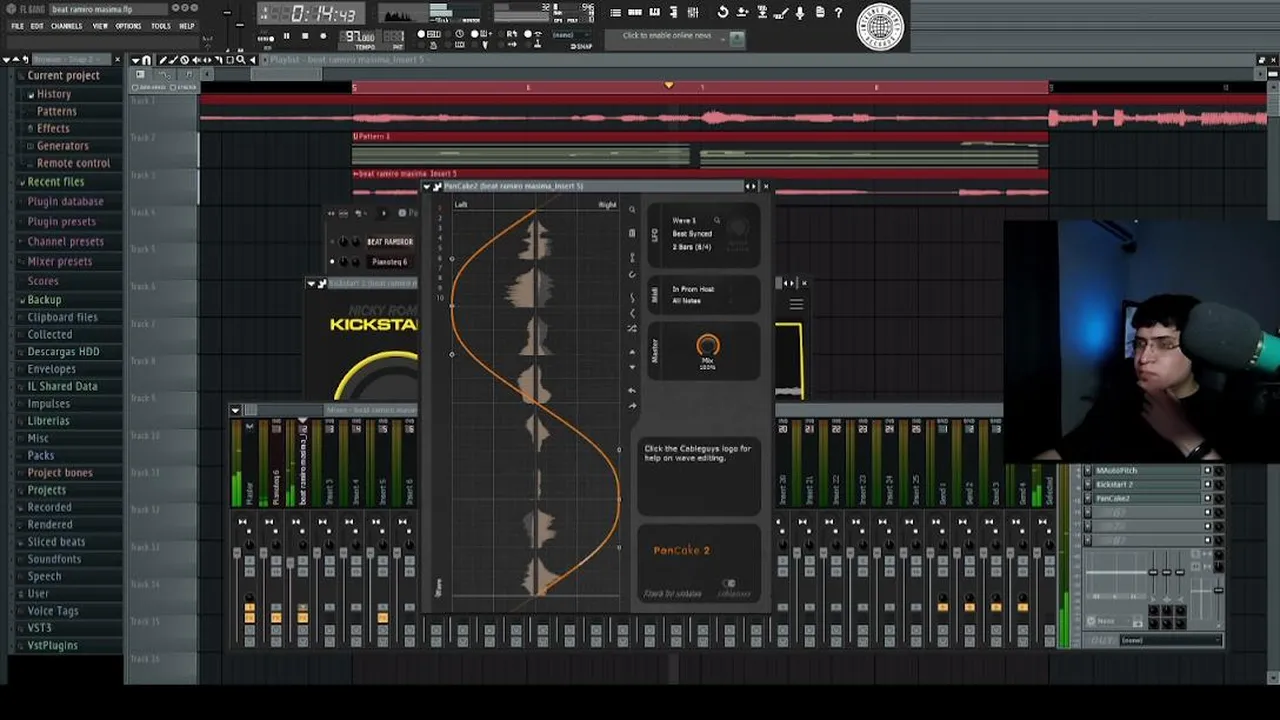The width and height of the screenshot is (1280, 720).
Task: Select the playlist paint brush tool
Action: (172, 60)
